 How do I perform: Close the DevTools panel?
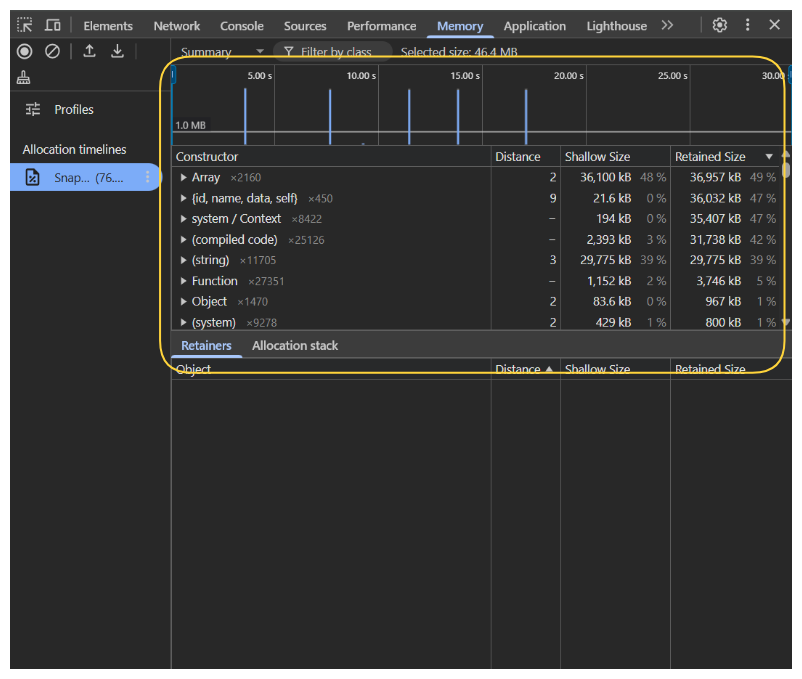pos(774,25)
